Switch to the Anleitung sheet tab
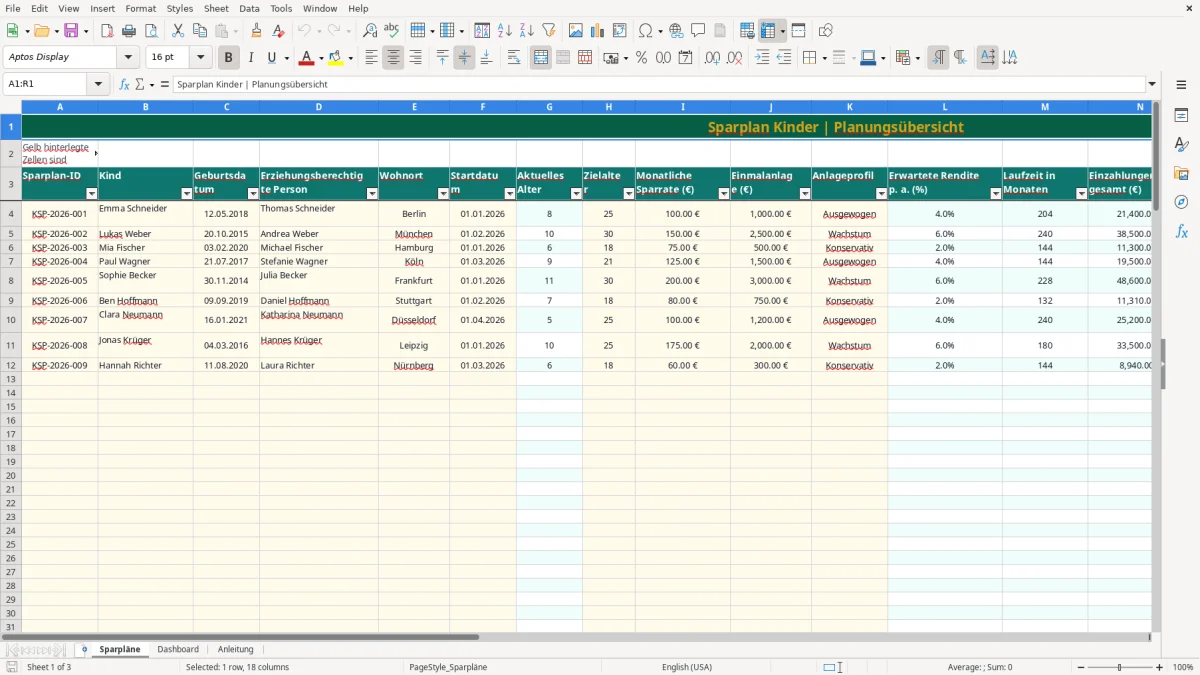Screen dimensions: 1200x675 236,649
